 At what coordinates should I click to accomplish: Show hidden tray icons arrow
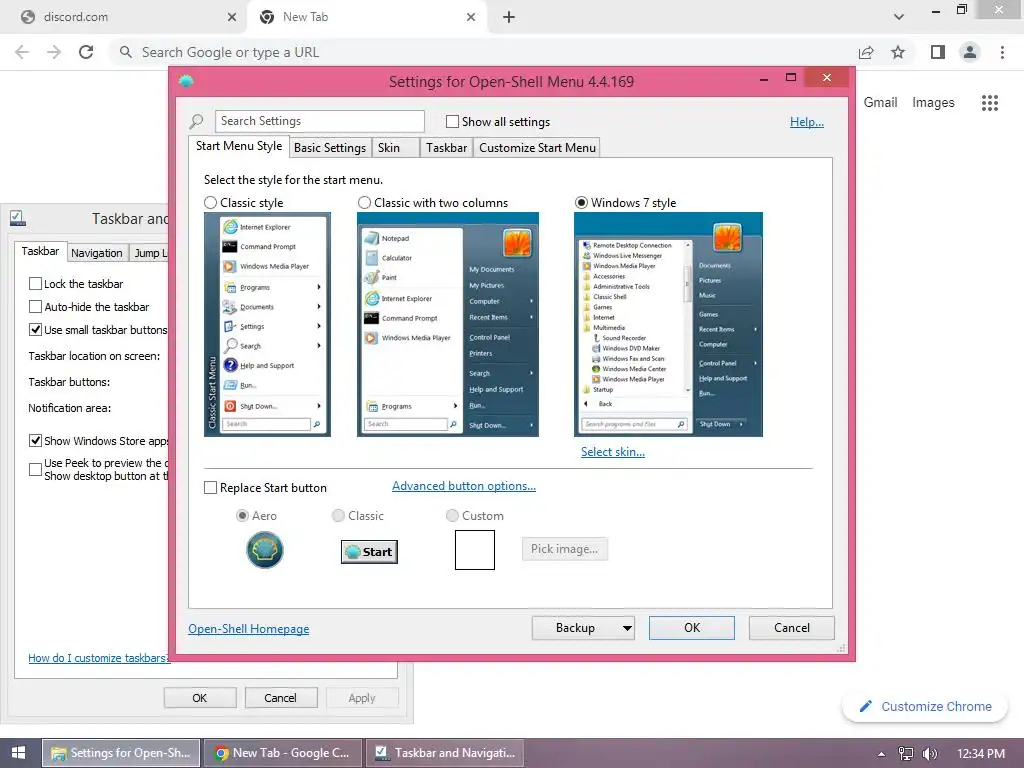coord(882,754)
